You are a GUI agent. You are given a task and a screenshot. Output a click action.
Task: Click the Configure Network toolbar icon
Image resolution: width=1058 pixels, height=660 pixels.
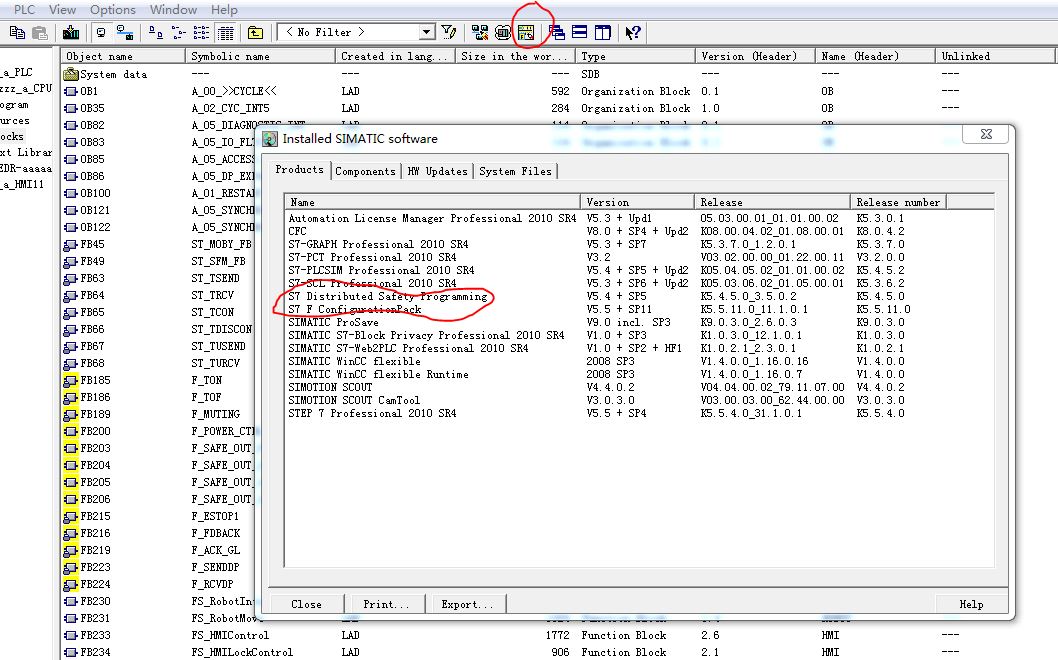point(479,32)
